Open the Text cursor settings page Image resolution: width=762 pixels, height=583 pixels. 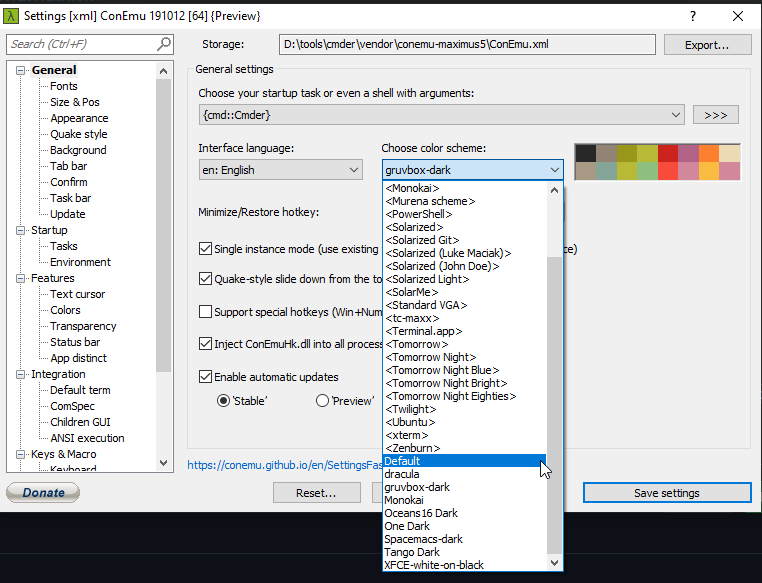[x=77, y=294]
